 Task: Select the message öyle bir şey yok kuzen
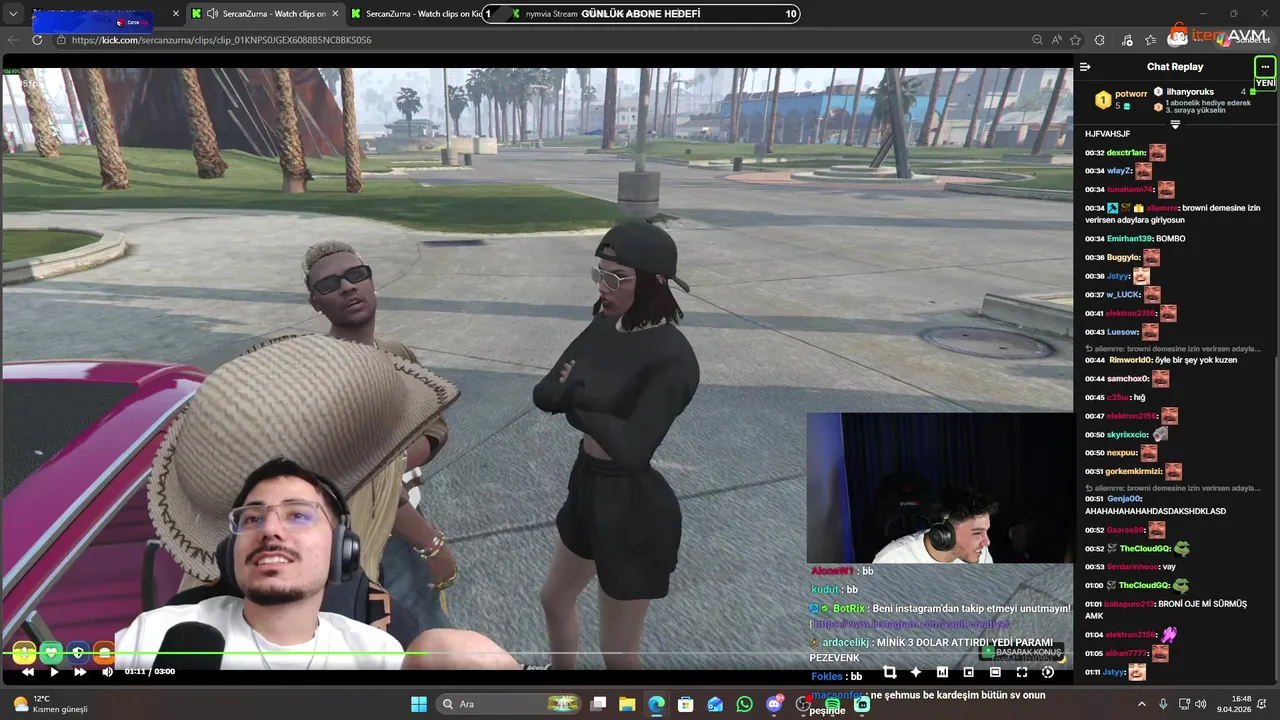point(1196,360)
